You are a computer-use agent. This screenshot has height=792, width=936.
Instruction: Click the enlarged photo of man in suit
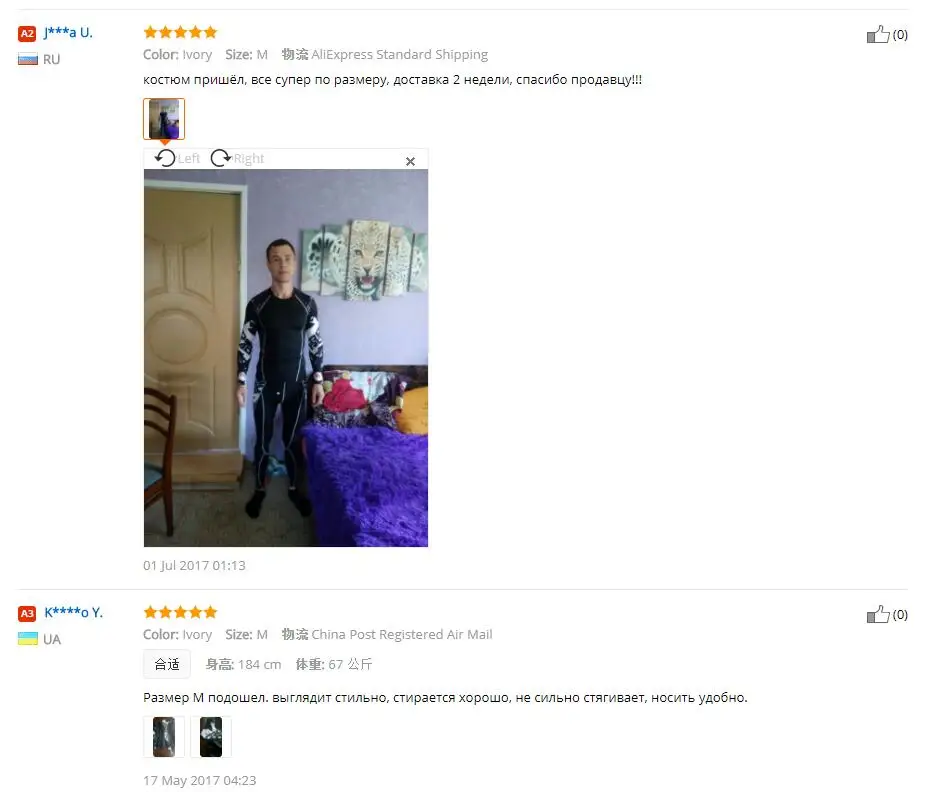(x=286, y=358)
